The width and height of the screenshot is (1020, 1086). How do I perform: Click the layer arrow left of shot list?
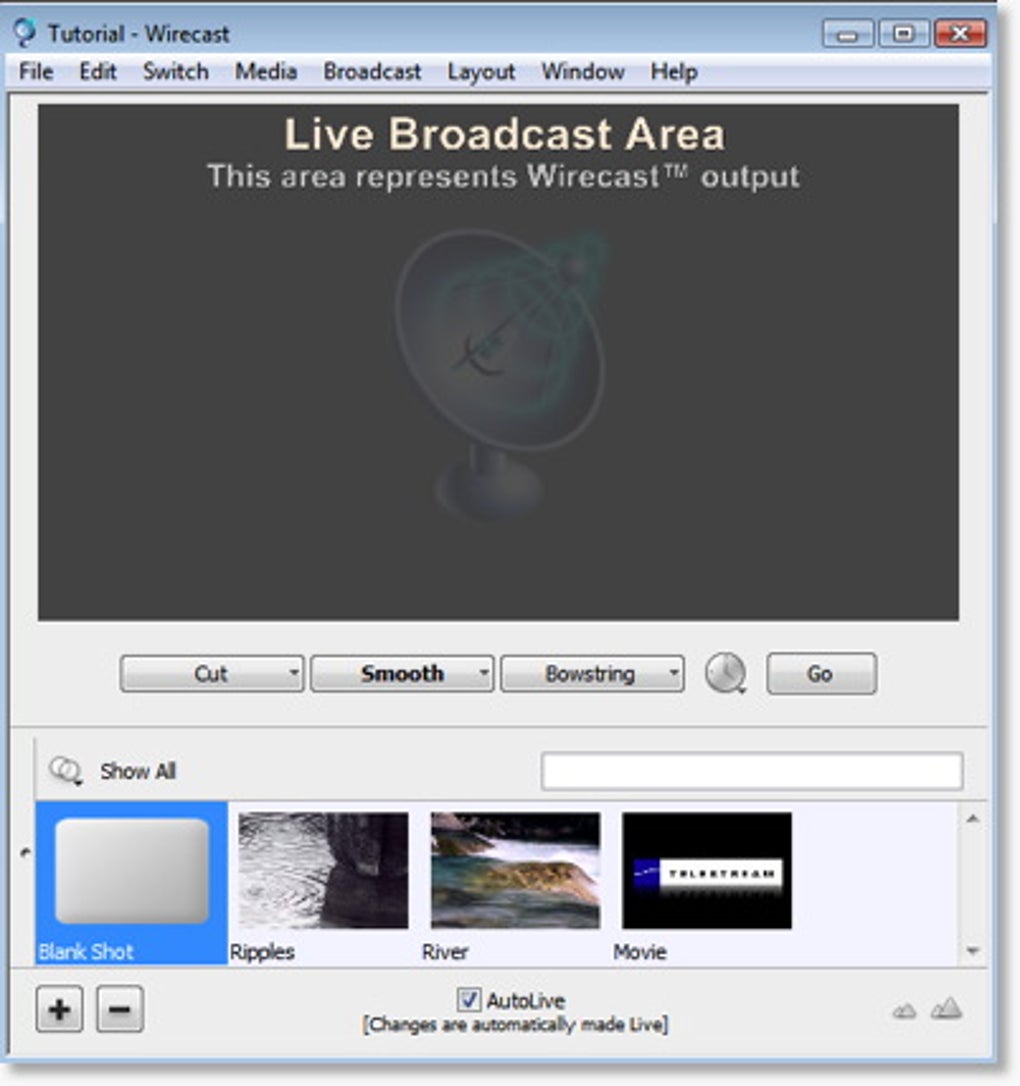26,852
